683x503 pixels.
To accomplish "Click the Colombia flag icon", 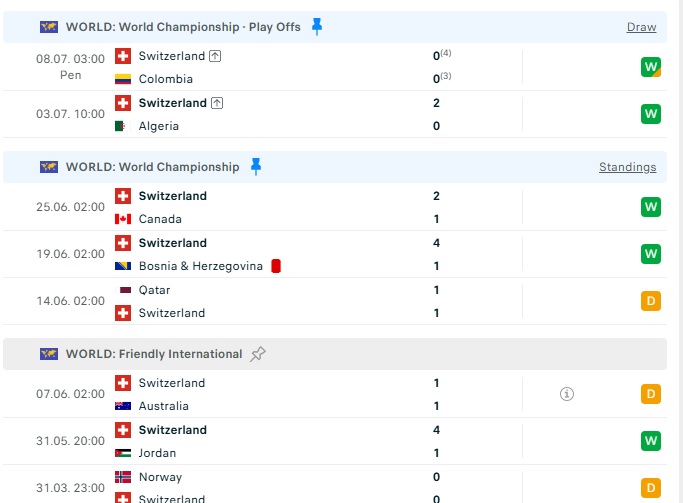I will [123, 79].
